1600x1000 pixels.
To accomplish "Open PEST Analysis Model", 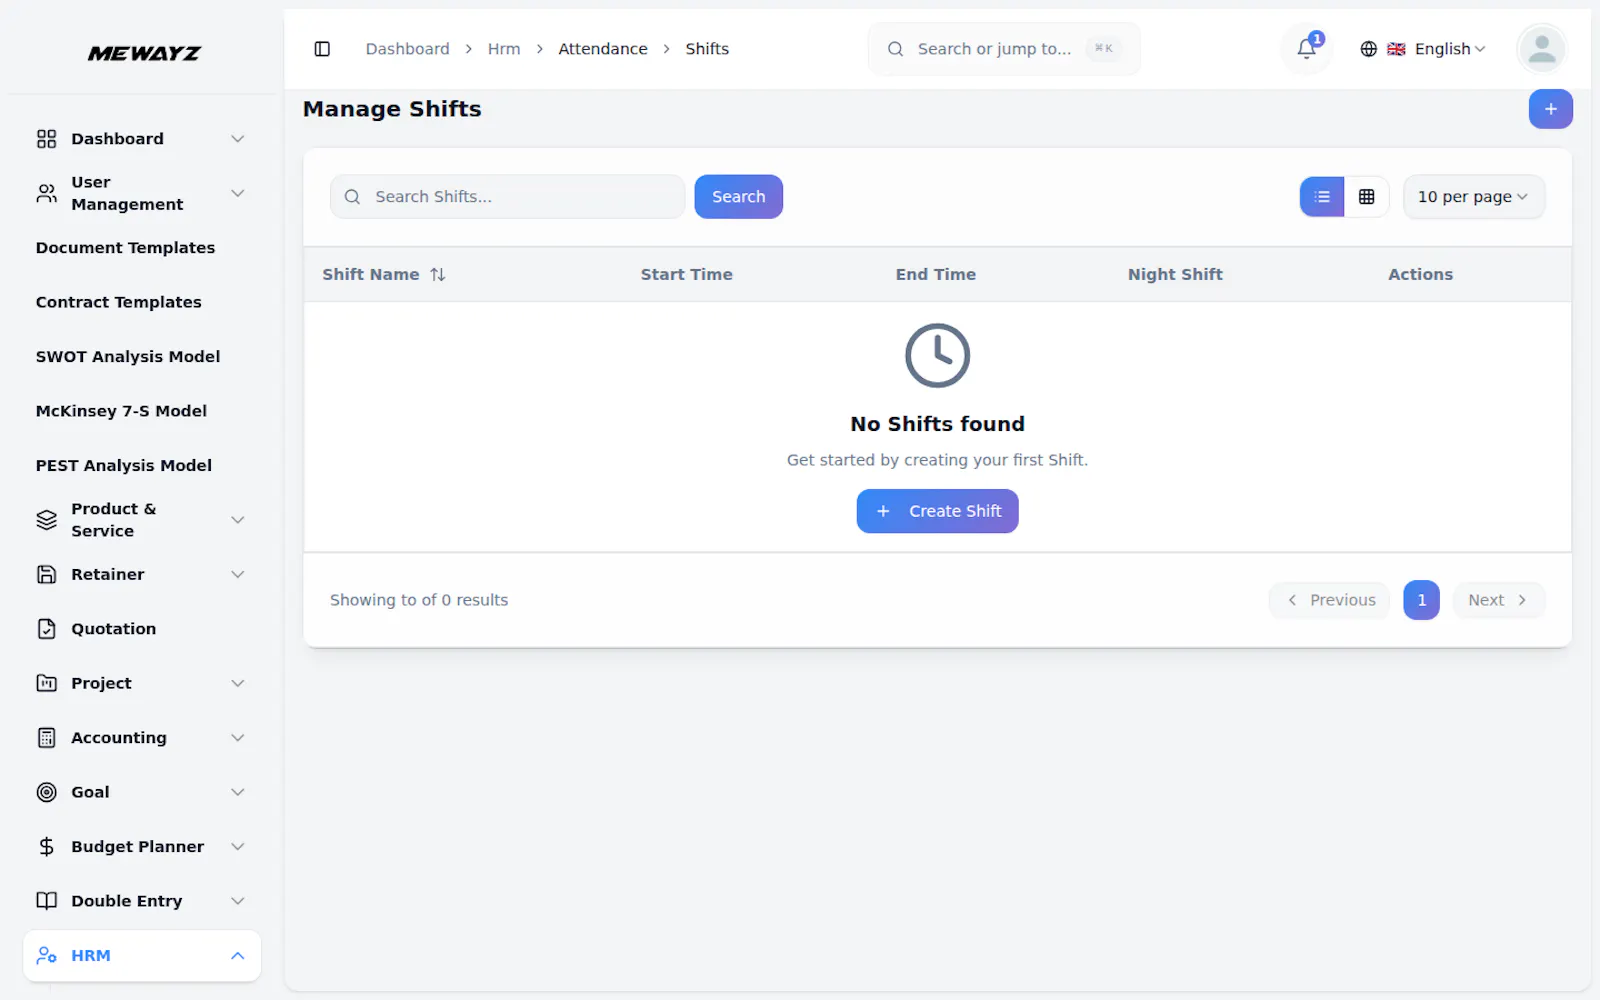I will (124, 466).
